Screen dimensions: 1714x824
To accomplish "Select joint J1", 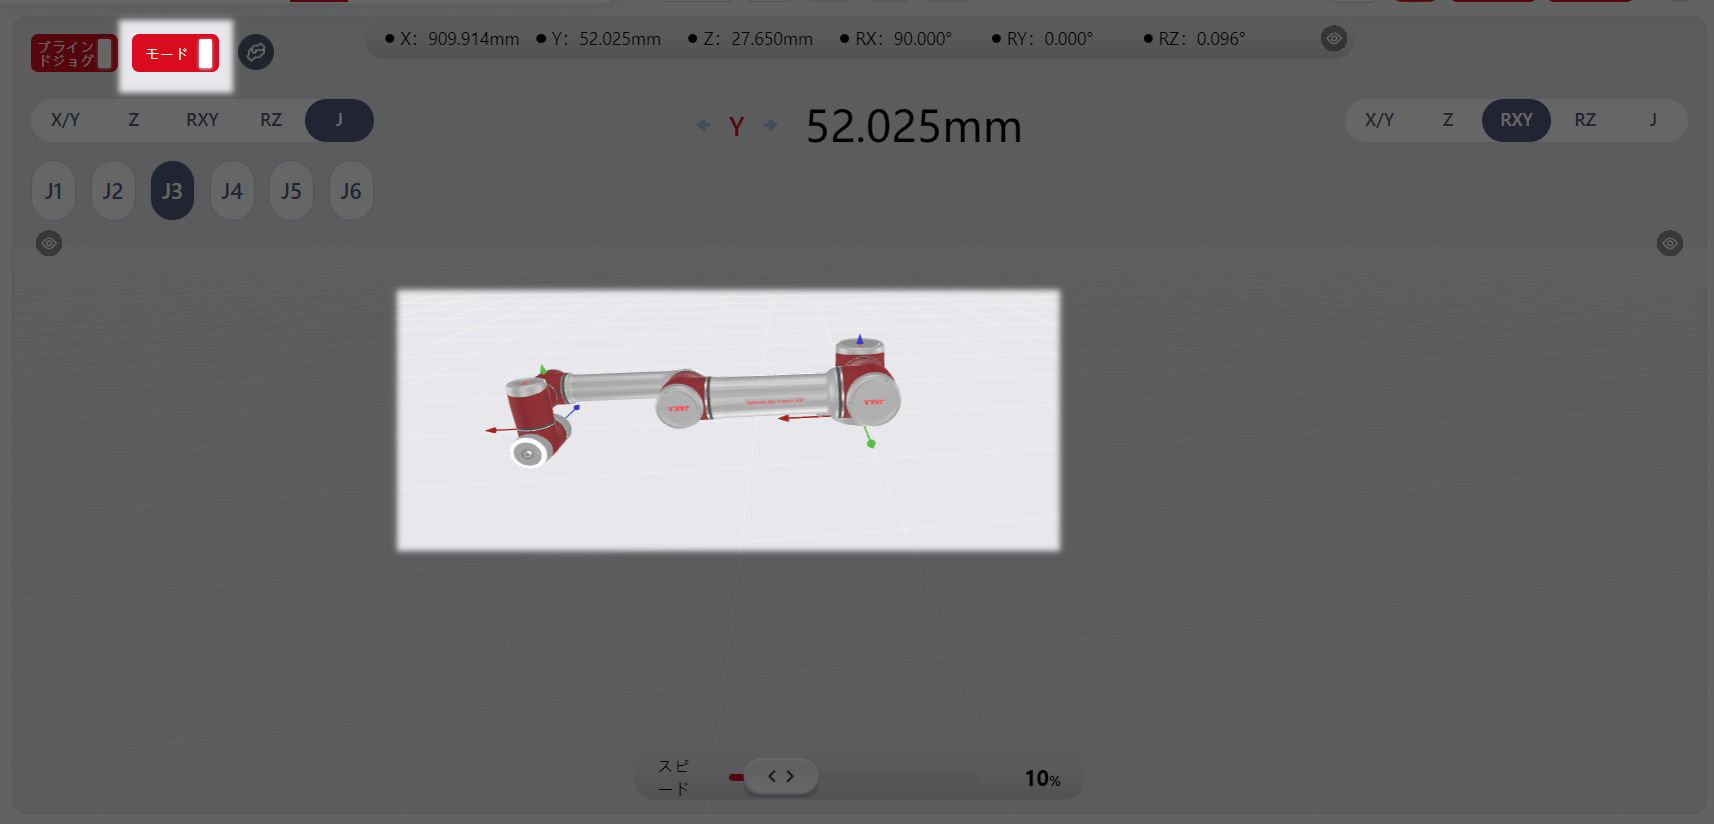I will click(x=54, y=191).
